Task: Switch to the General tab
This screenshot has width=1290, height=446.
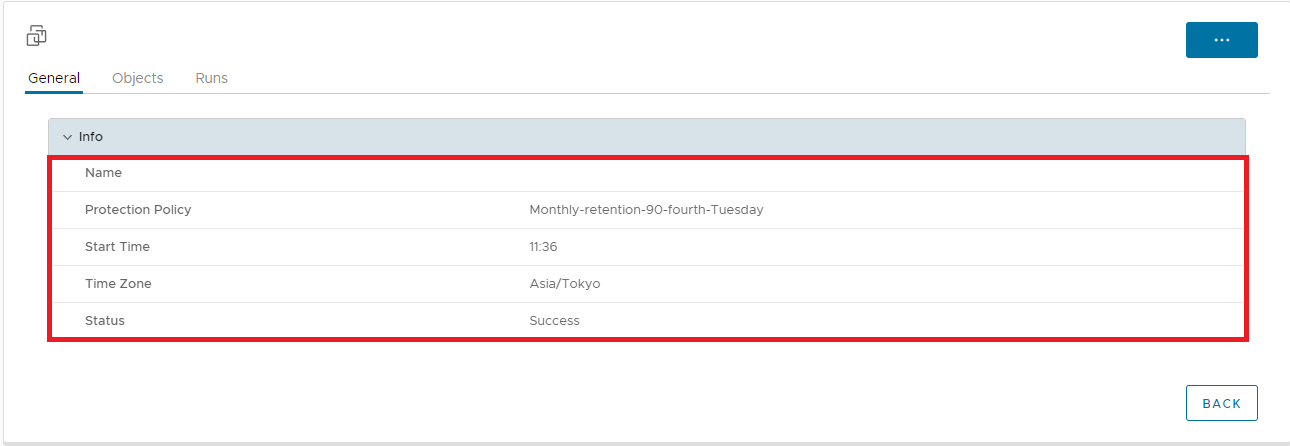Action: click(54, 78)
